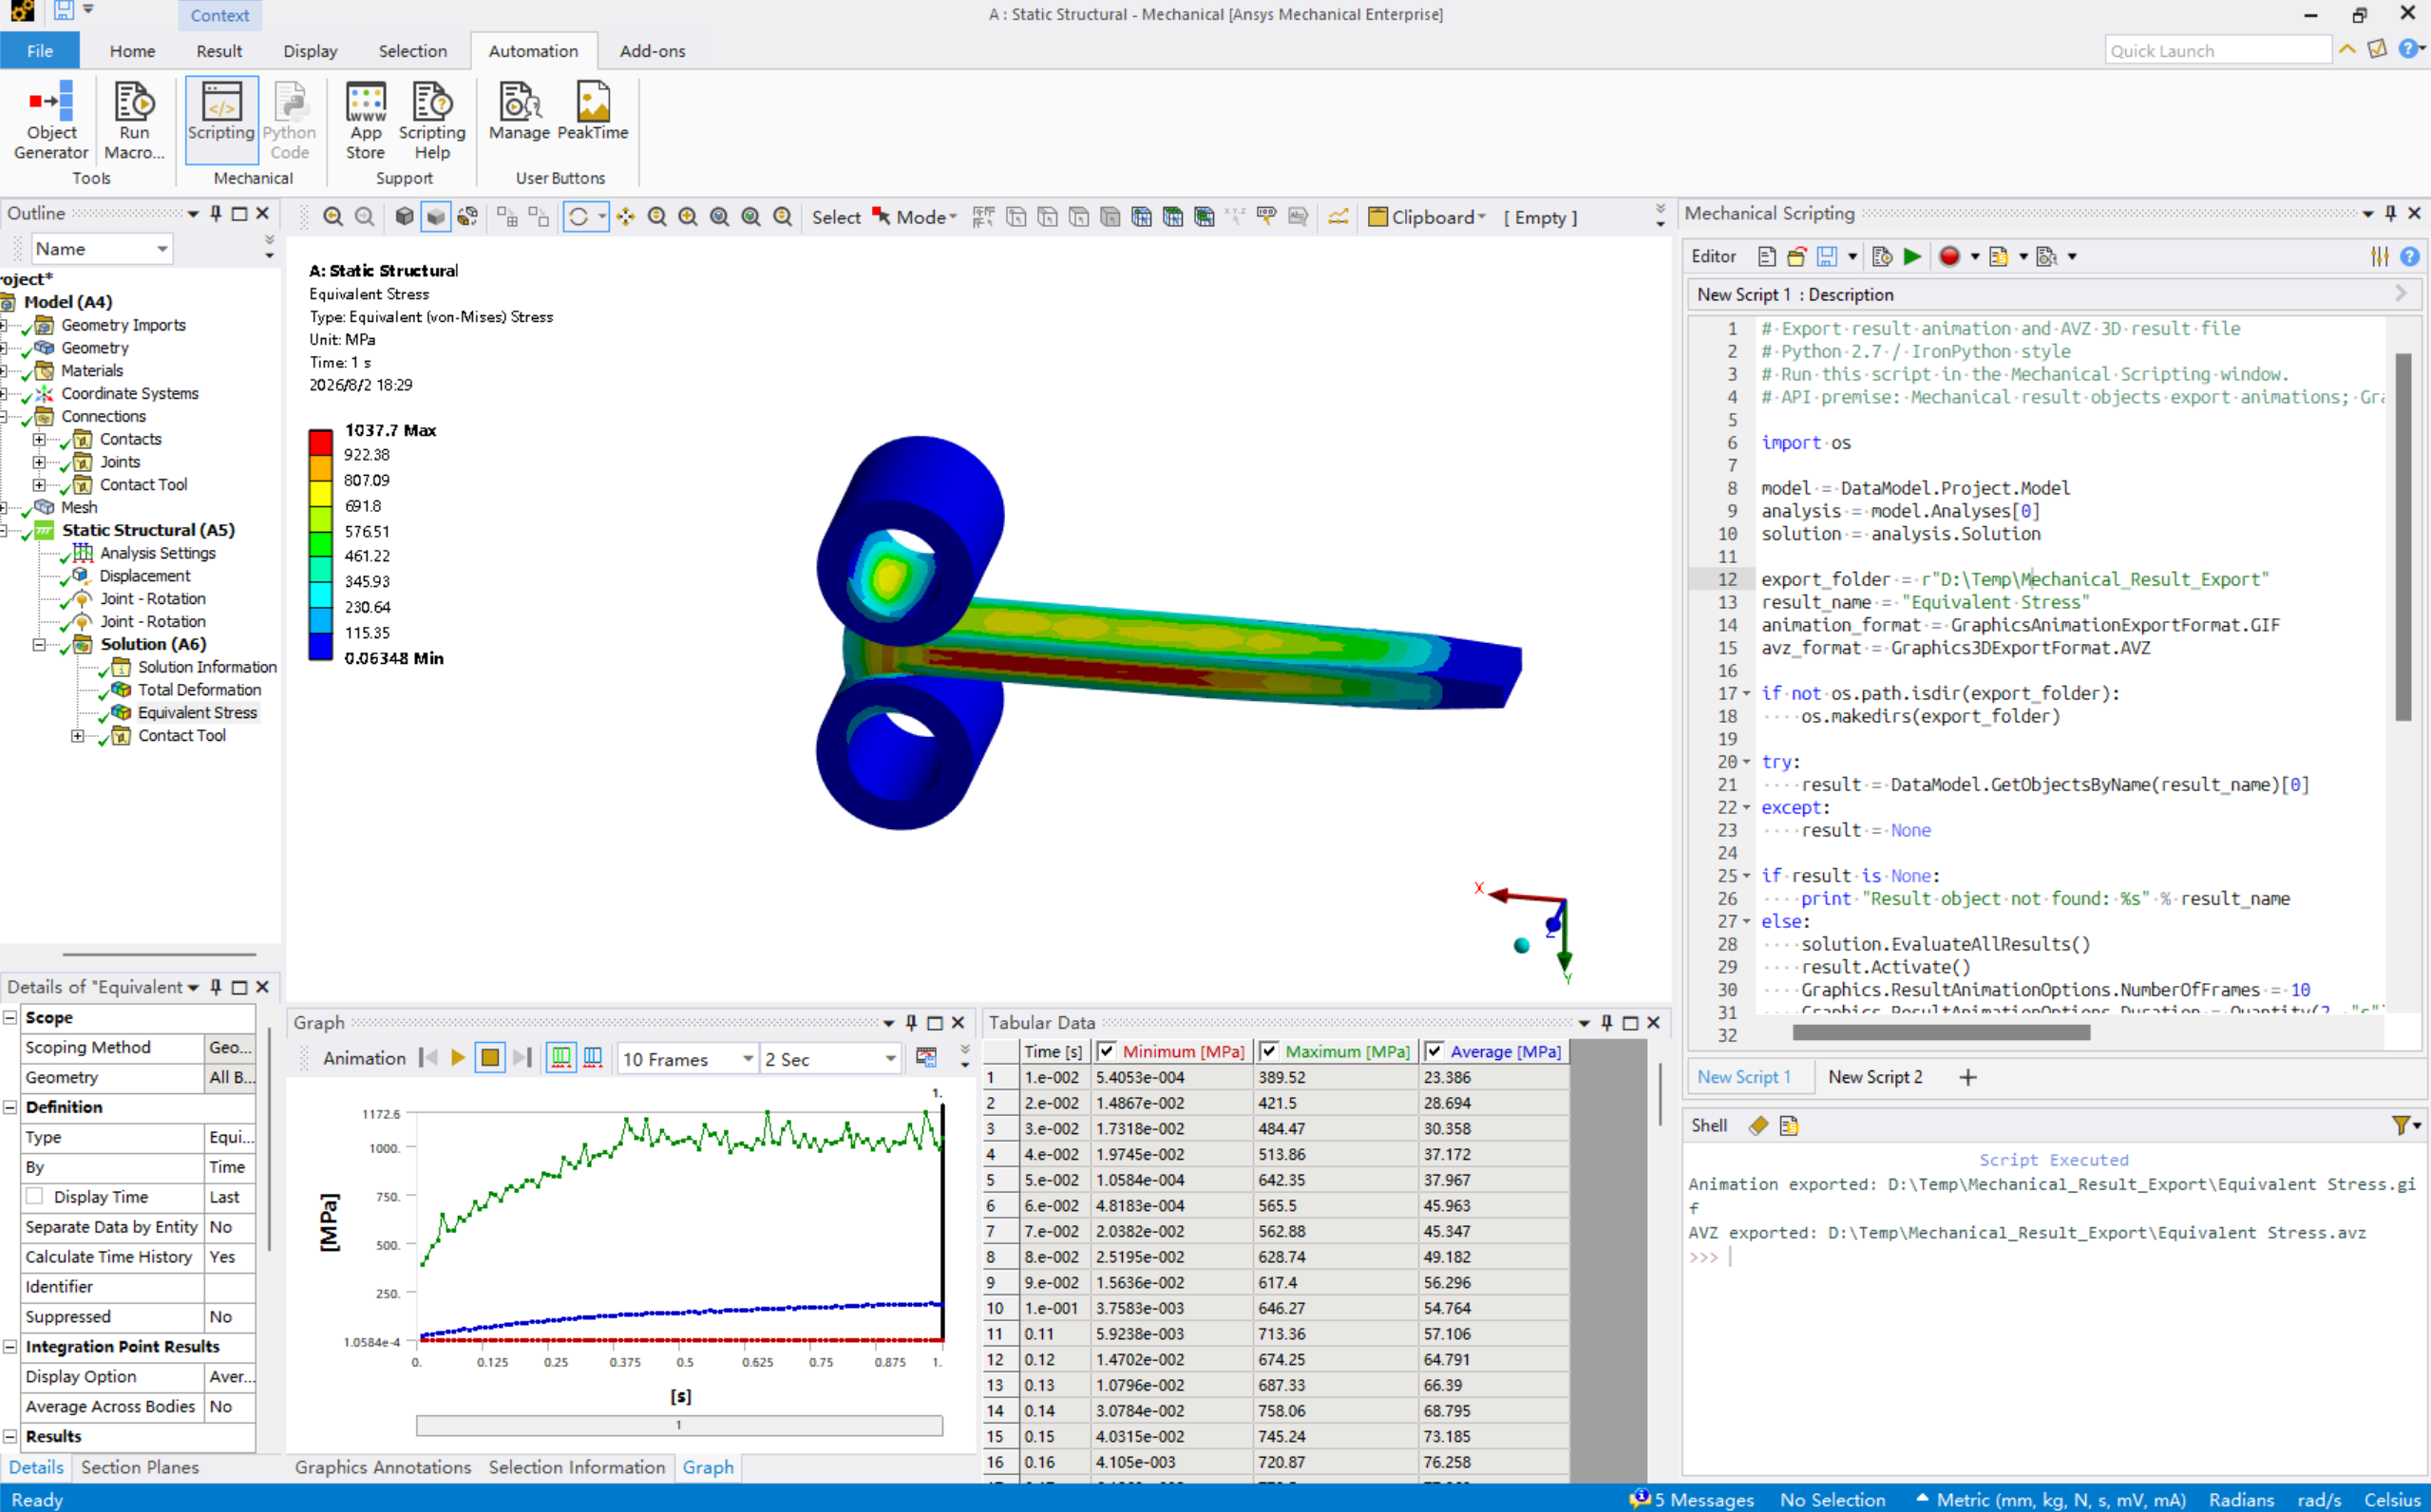Clear the Shell contents with eraser icon
The height and width of the screenshot is (1512, 2431).
tap(1758, 1126)
